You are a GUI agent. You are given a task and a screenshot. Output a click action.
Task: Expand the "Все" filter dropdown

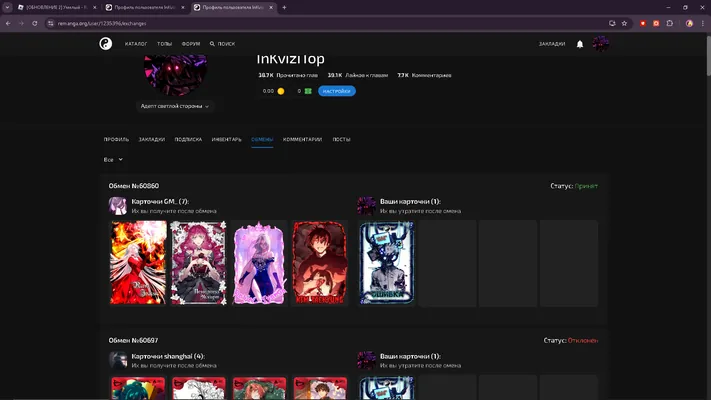[x=113, y=160]
